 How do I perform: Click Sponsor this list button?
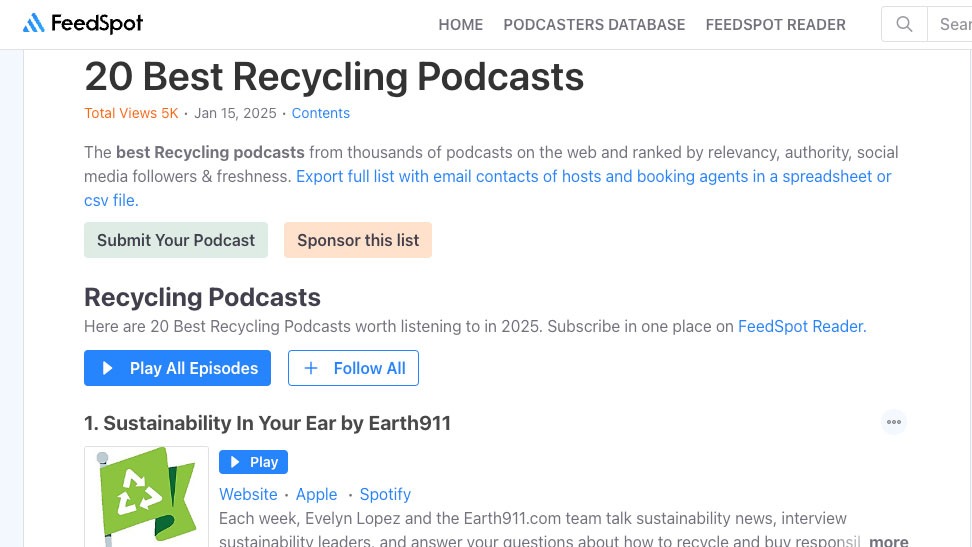point(358,240)
